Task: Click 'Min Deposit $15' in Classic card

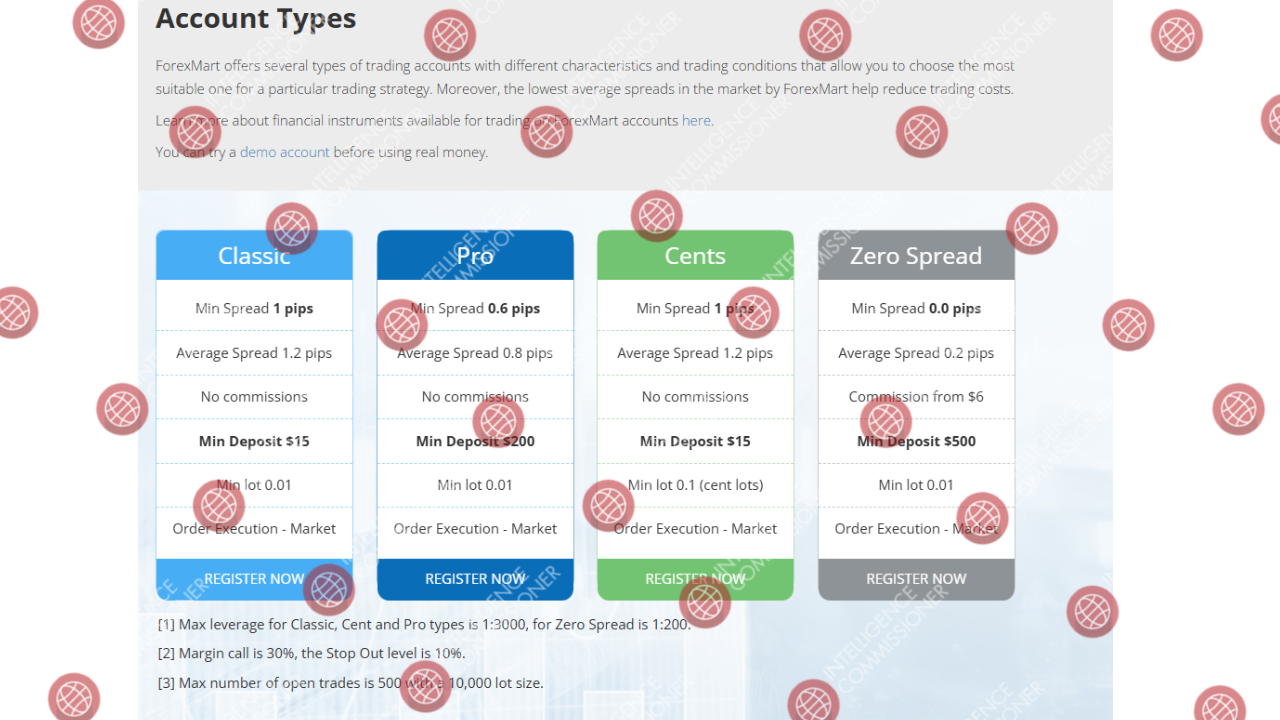Action: pyautogui.click(x=254, y=441)
